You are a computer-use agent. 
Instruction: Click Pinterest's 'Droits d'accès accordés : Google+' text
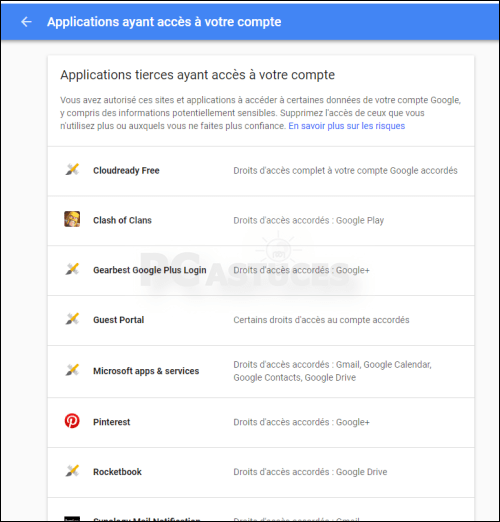(x=302, y=422)
